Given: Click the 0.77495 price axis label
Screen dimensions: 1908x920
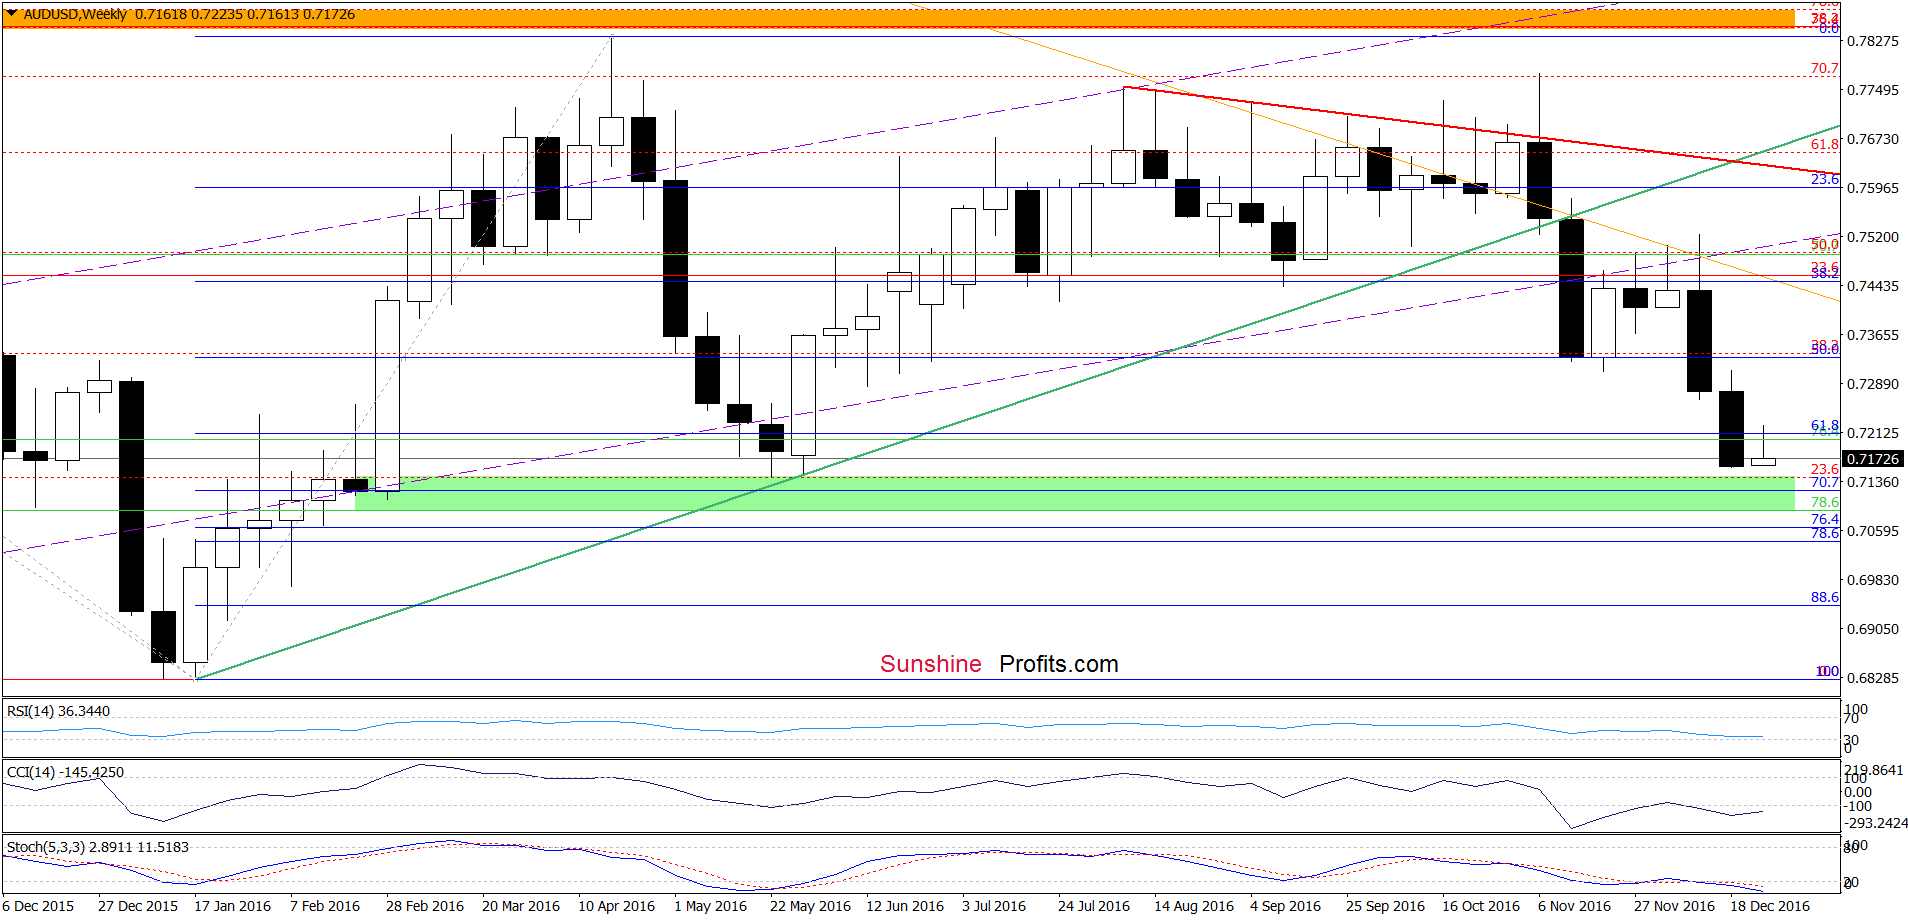Looking at the screenshot, I should click(x=1872, y=90).
